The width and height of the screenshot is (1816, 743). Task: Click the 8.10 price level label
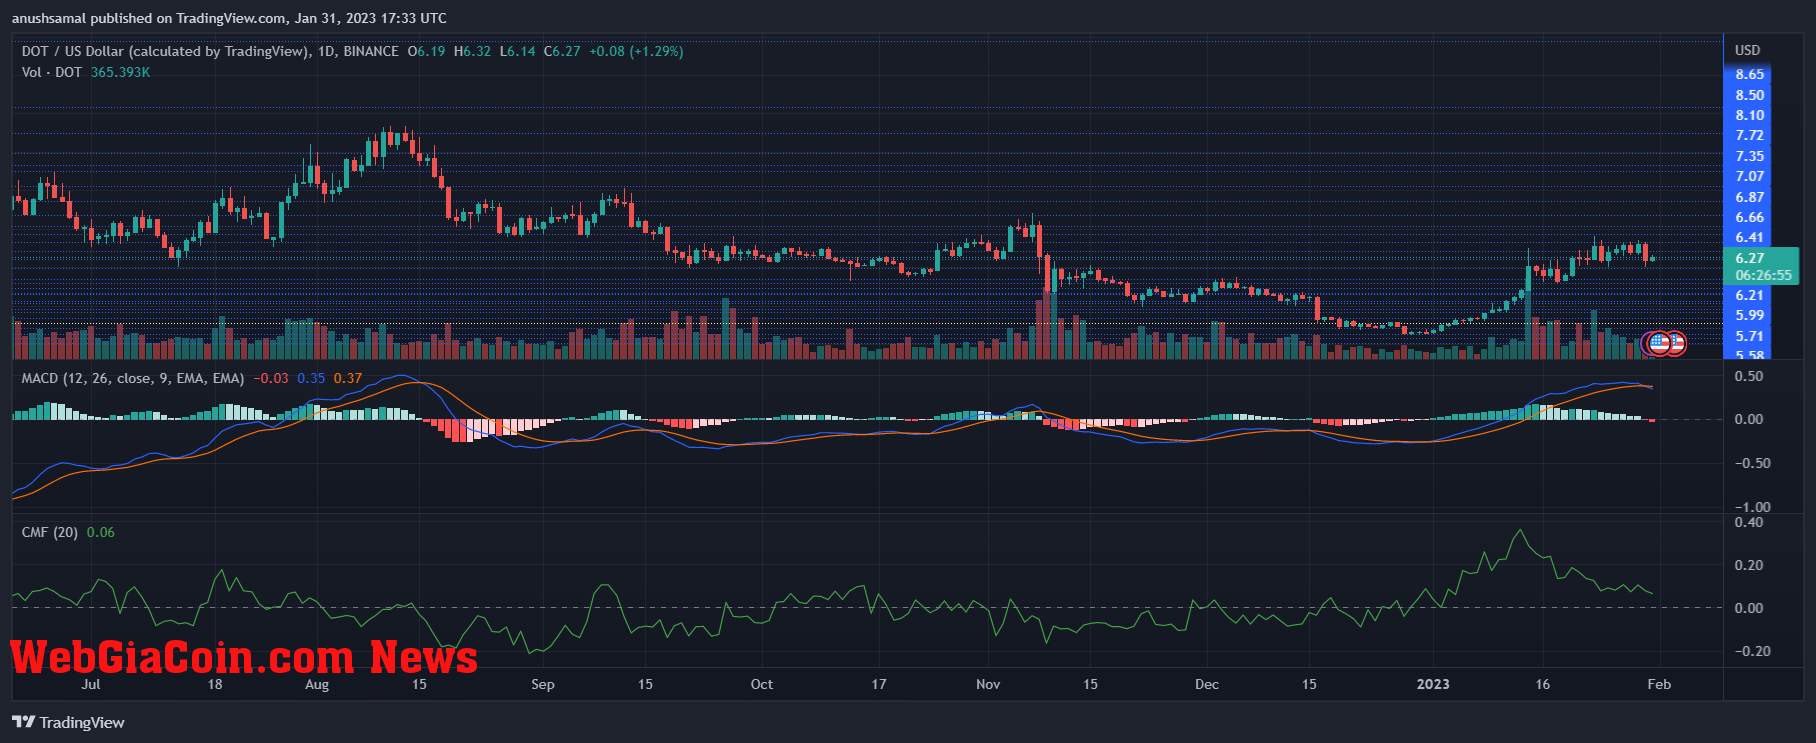pos(1750,115)
